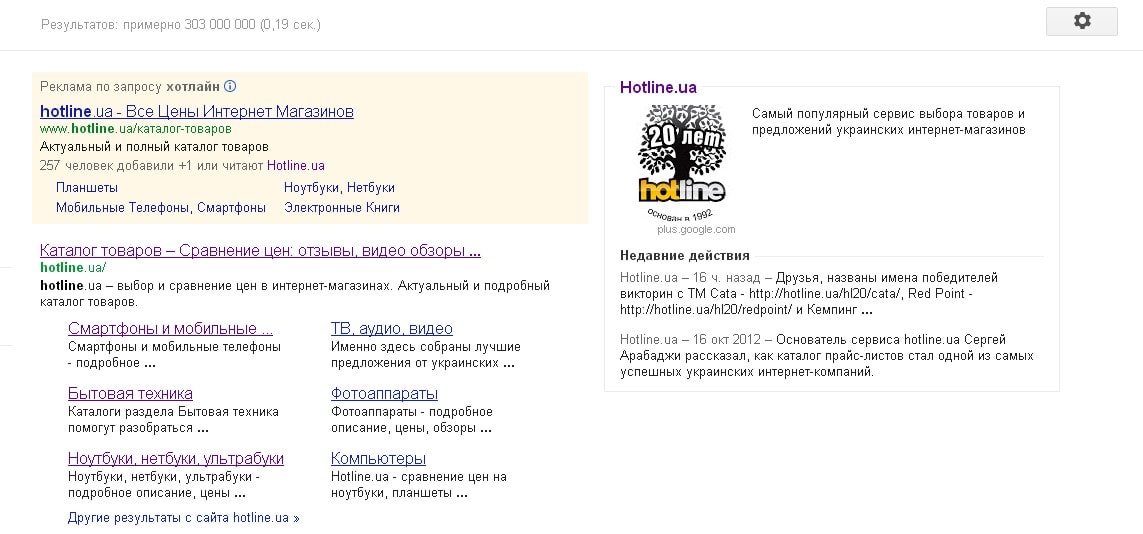Open the 'Бытовая техника' sitelink
This screenshot has width=1143, height=534.
coord(130,394)
